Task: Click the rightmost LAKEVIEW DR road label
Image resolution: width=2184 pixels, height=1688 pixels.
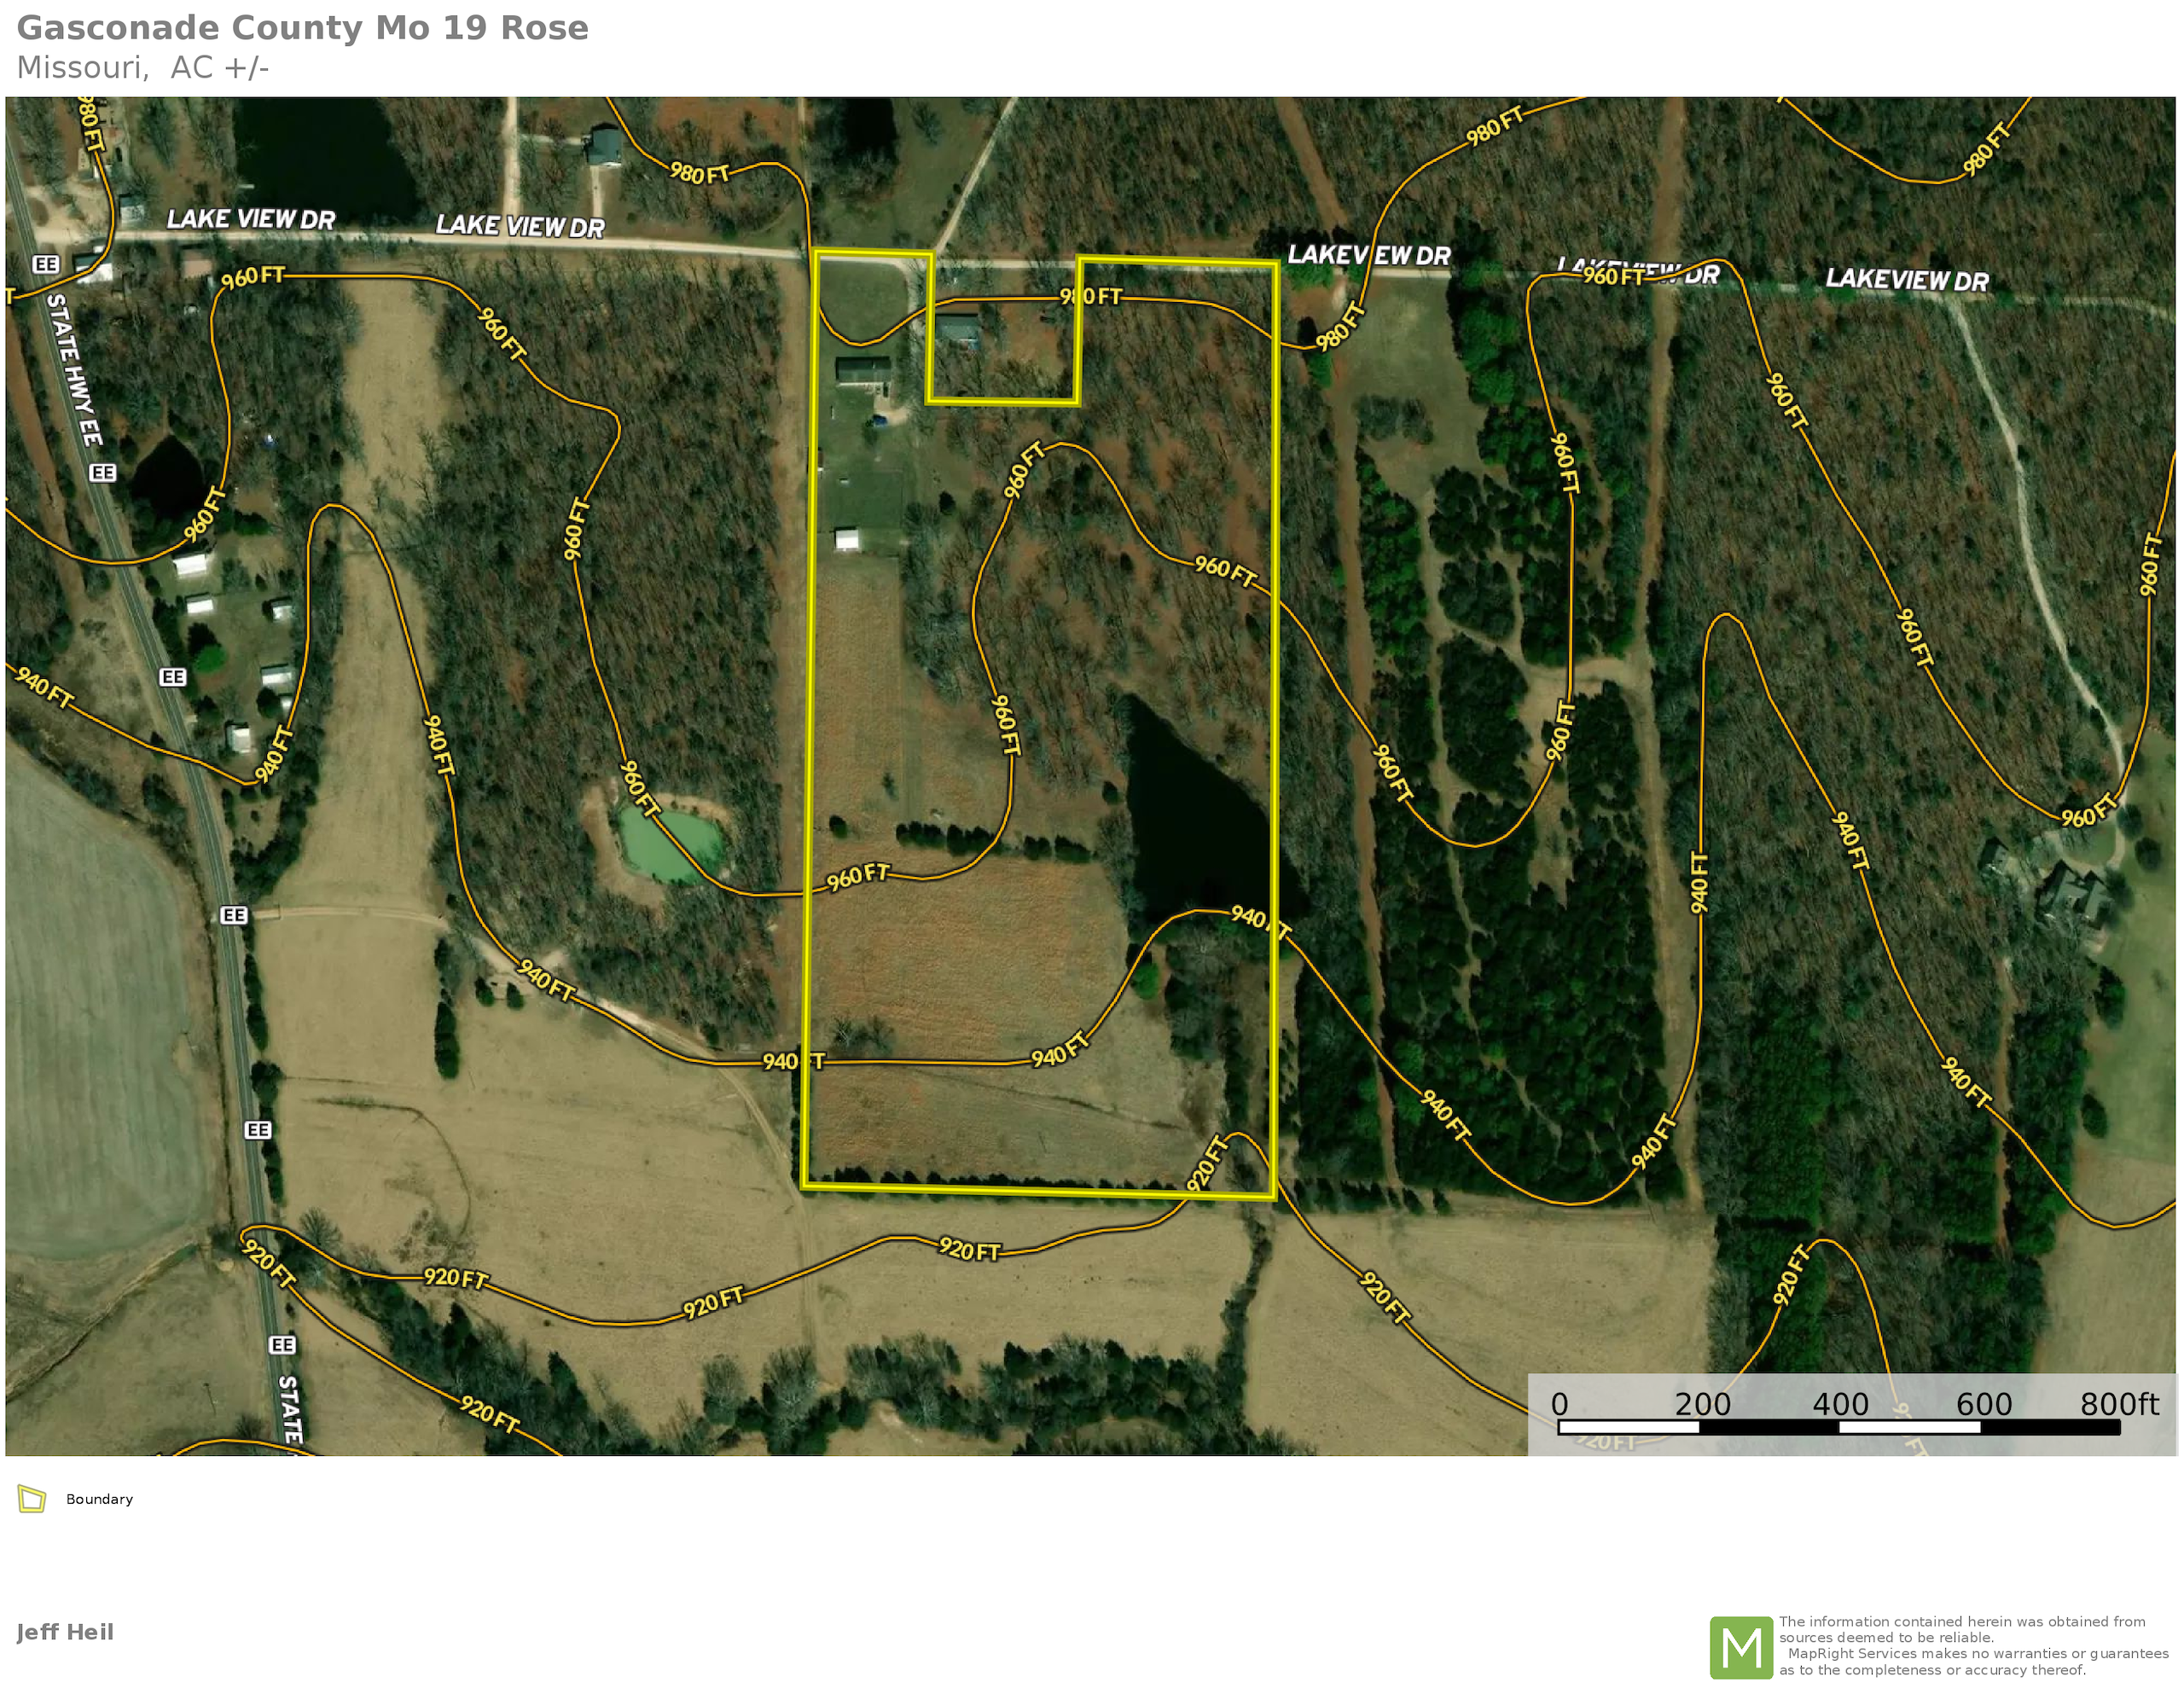Action: [x=1906, y=280]
